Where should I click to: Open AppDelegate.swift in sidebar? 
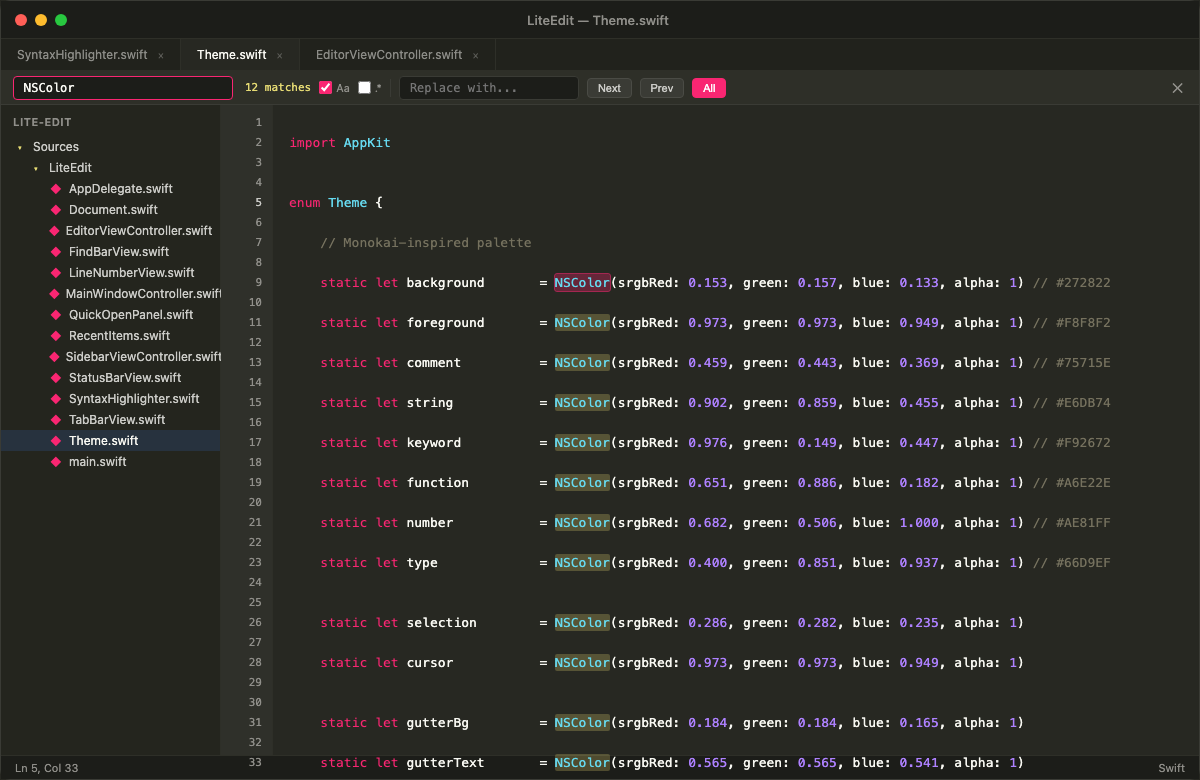121,188
